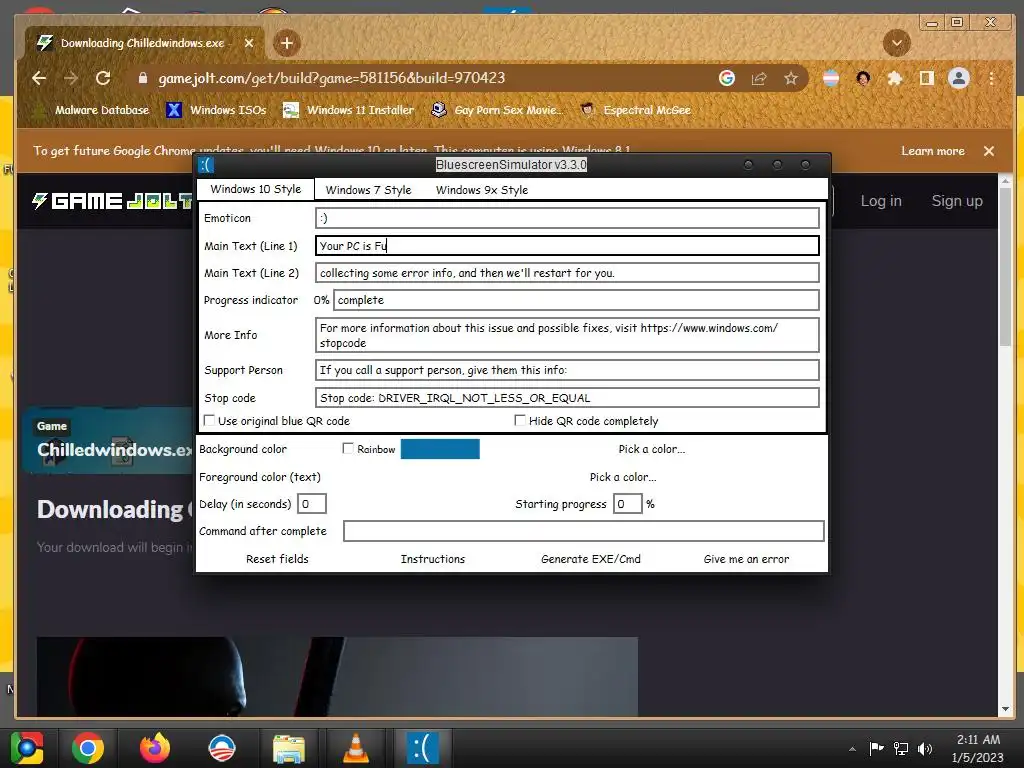Open Espectral McGee bookmark
This screenshot has height=768, width=1024.
pos(635,110)
